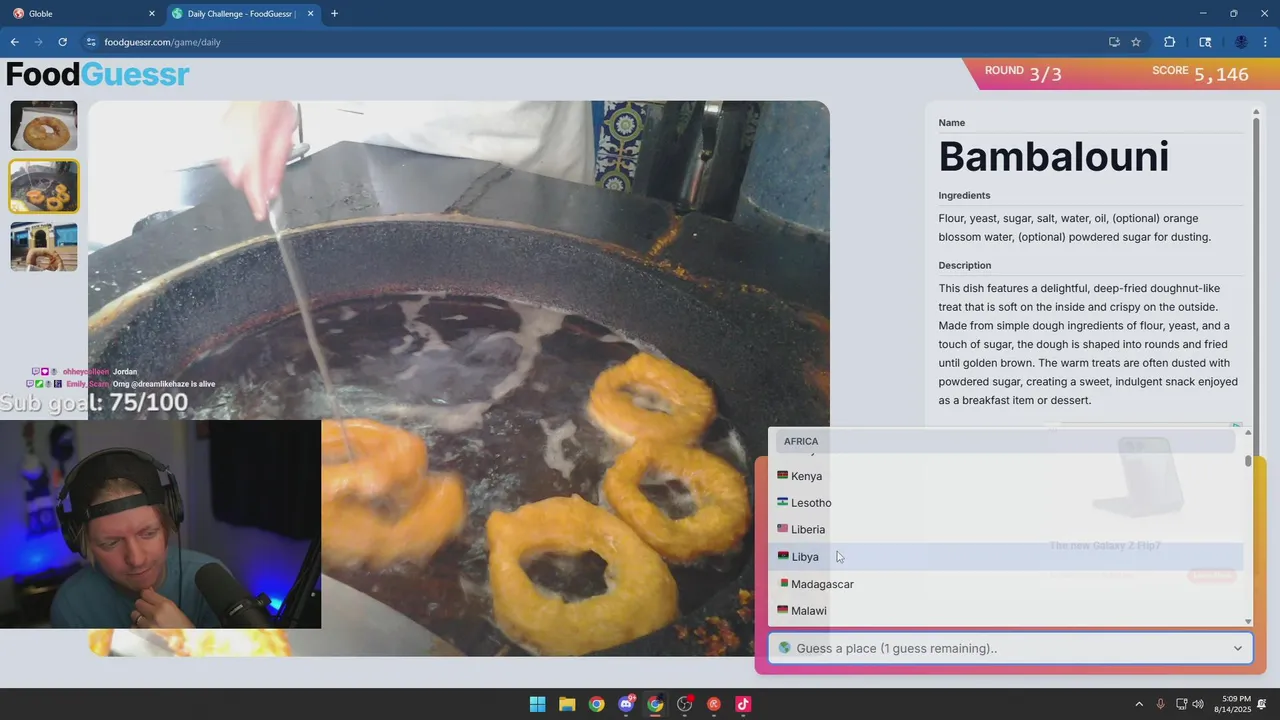View the second frying doughnuts thumbnail

pyautogui.click(x=44, y=187)
